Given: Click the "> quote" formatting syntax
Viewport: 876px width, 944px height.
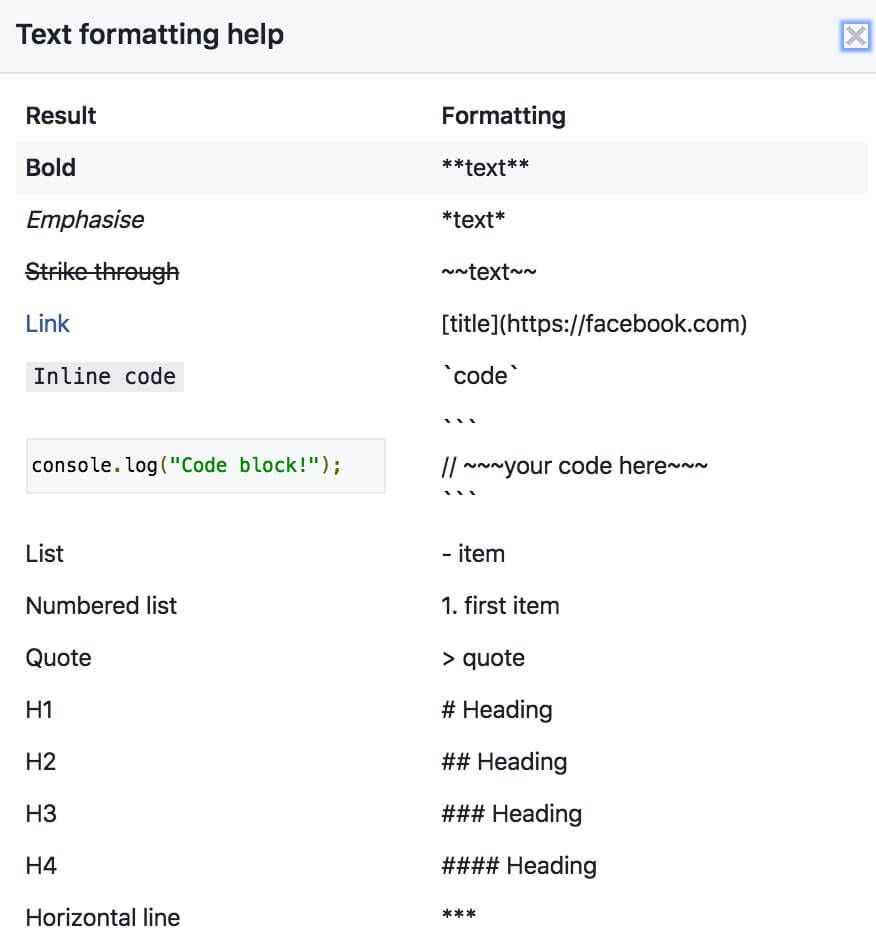Looking at the screenshot, I should pos(483,658).
